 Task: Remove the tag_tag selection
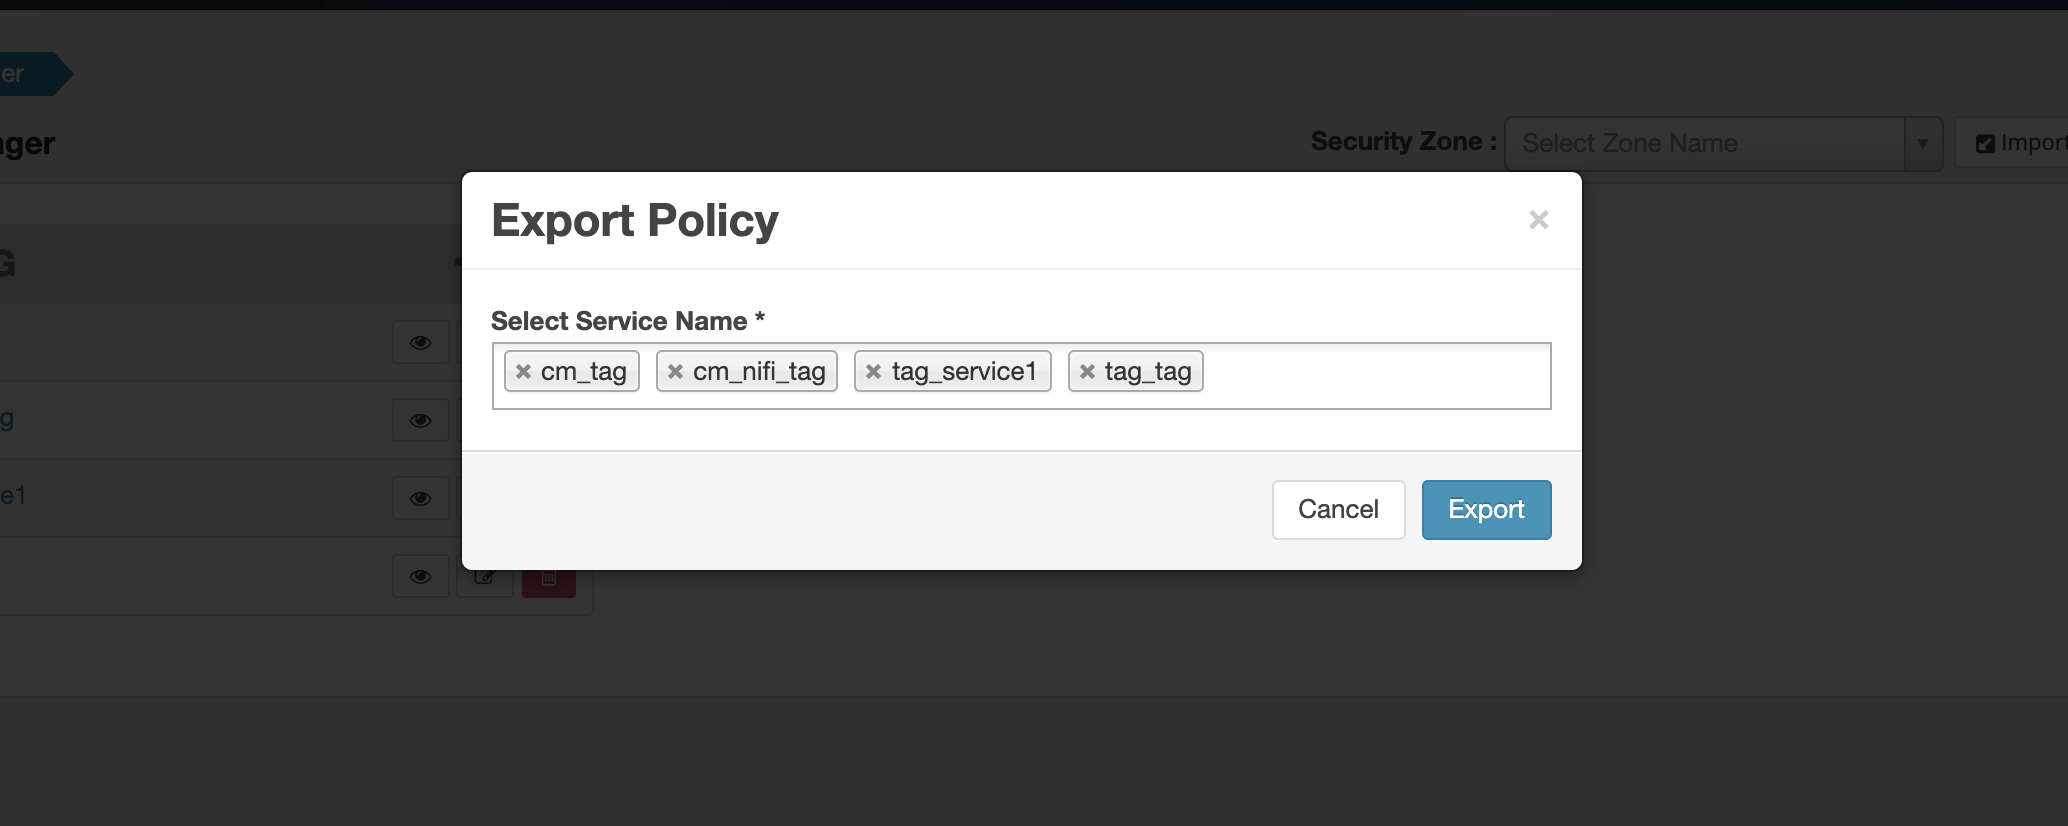click(x=1087, y=372)
